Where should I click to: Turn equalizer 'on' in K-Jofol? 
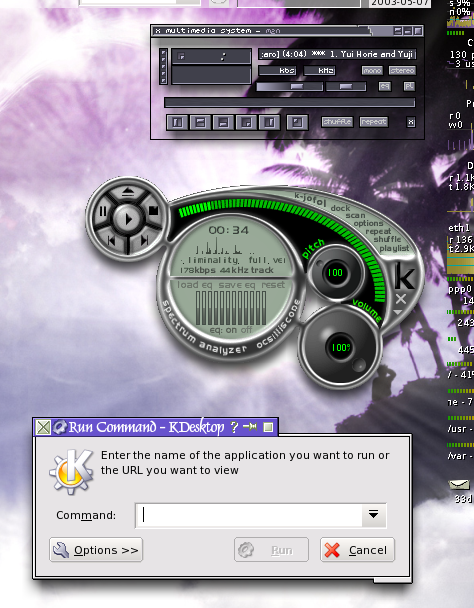click(x=231, y=330)
